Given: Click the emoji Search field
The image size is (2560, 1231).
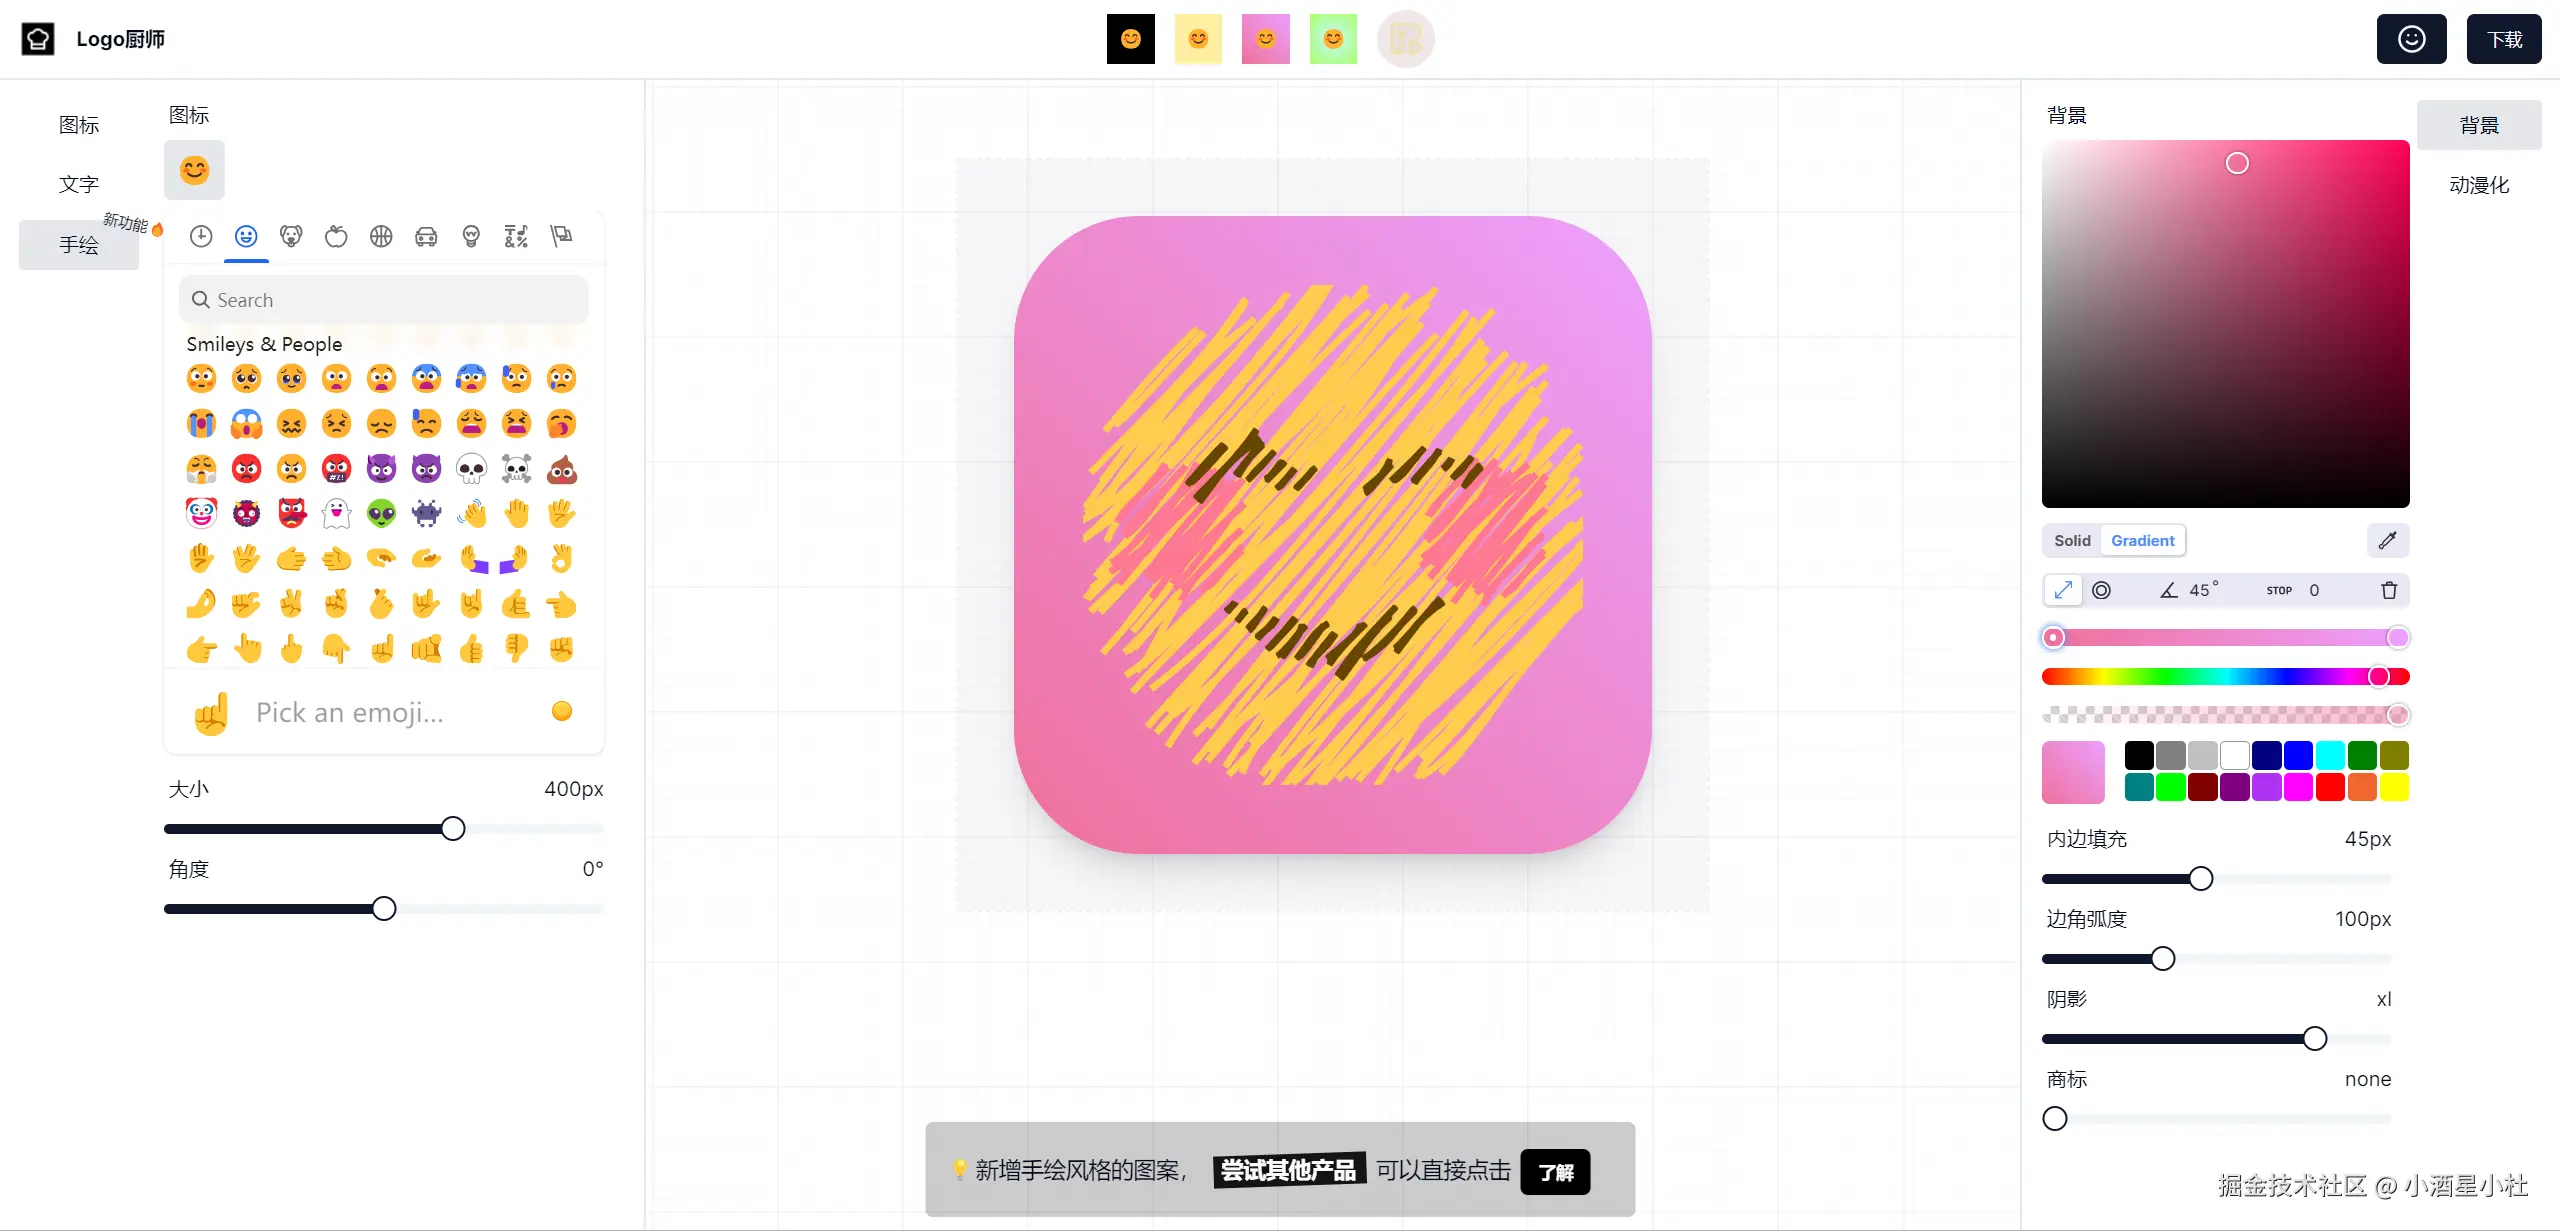Looking at the screenshot, I should click(384, 300).
